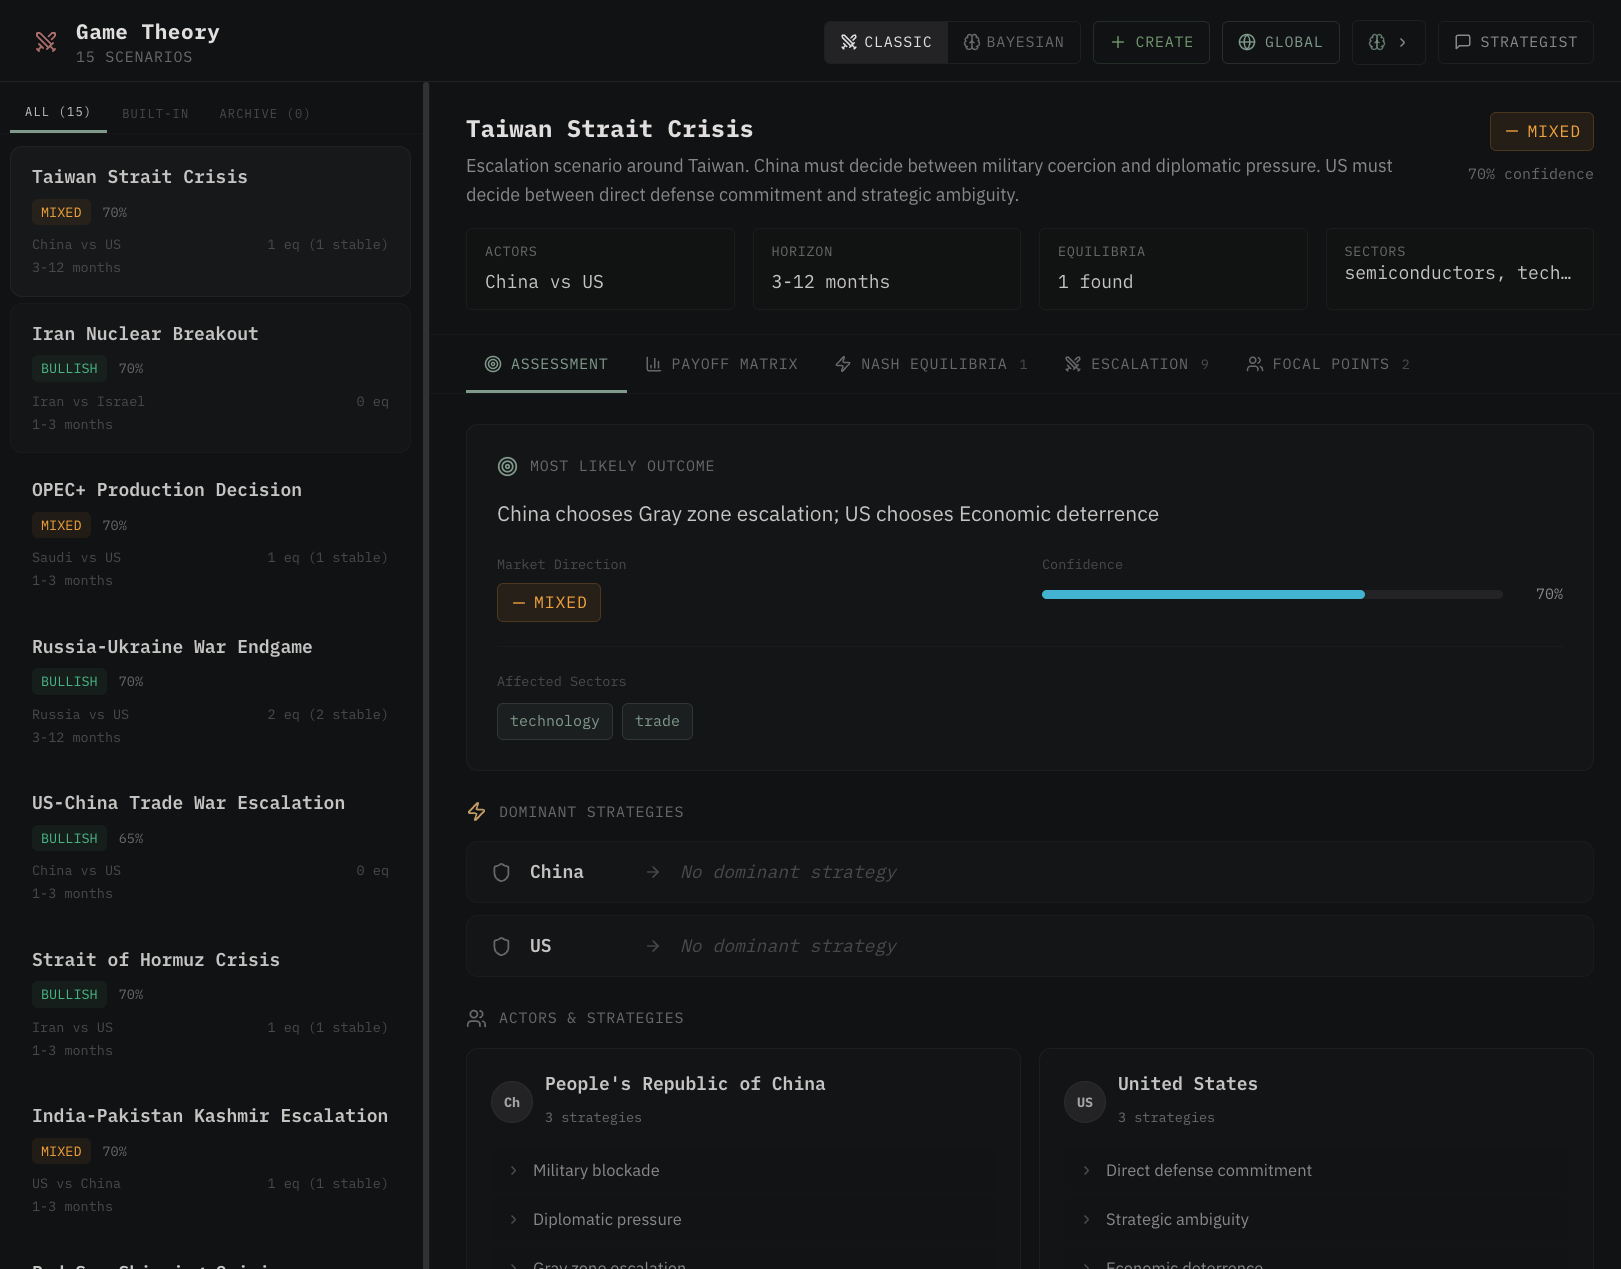Image resolution: width=1621 pixels, height=1269 pixels.
Task: Click the shield icon in US row
Action: 502,946
